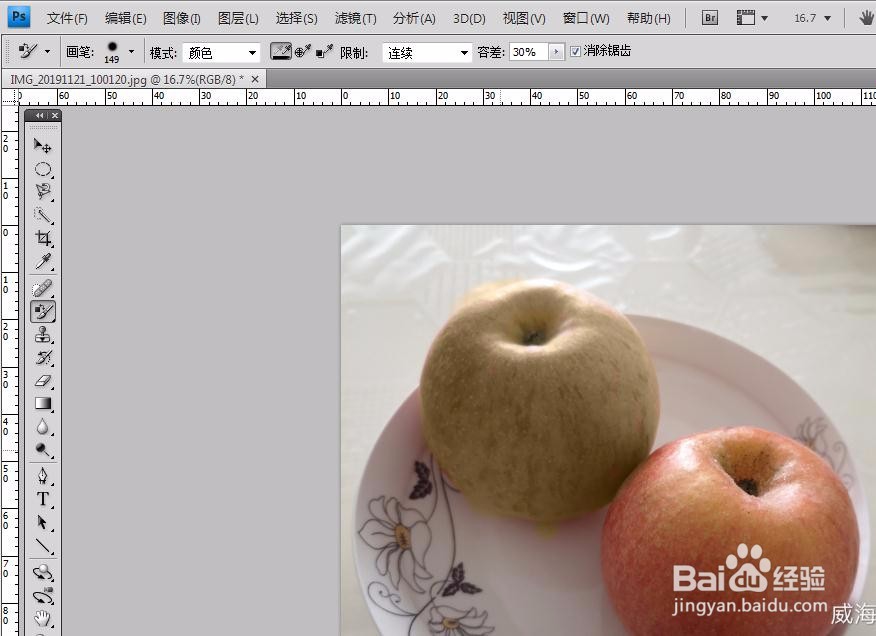Select the Clone Stamp tool
Viewport: 876px width, 636px height.
[42, 335]
